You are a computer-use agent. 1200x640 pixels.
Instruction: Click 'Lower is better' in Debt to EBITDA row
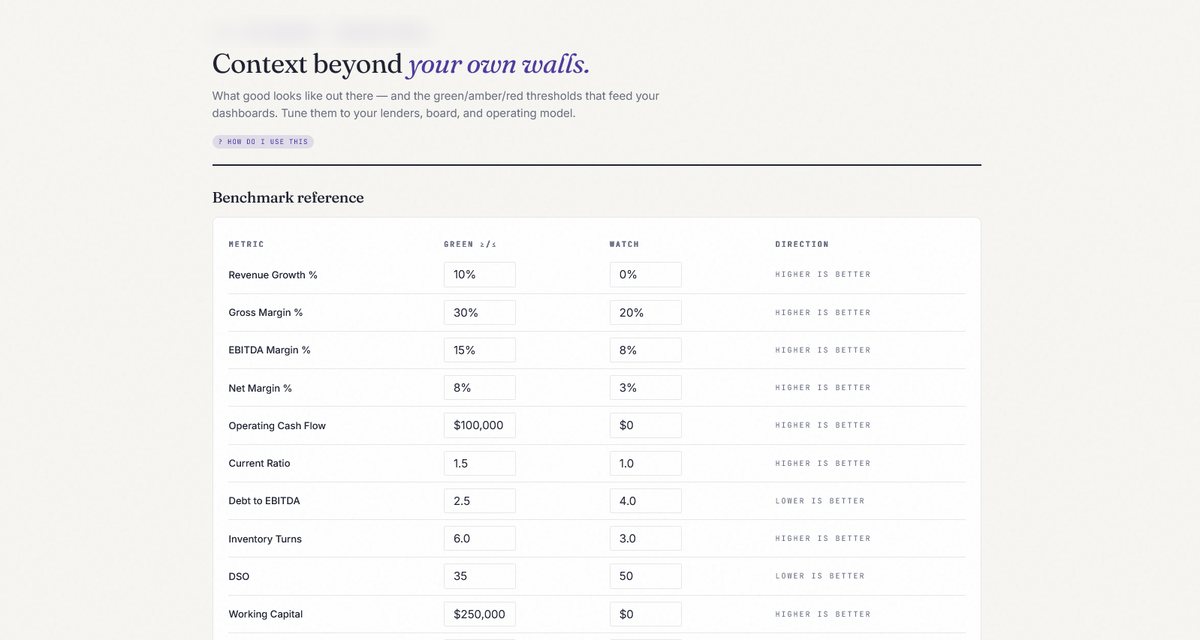point(820,501)
